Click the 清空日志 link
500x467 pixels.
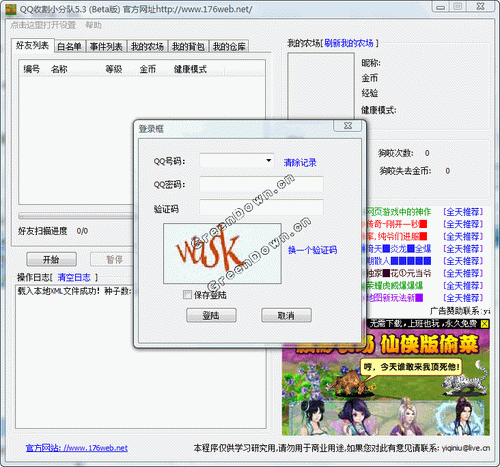click(74, 277)
